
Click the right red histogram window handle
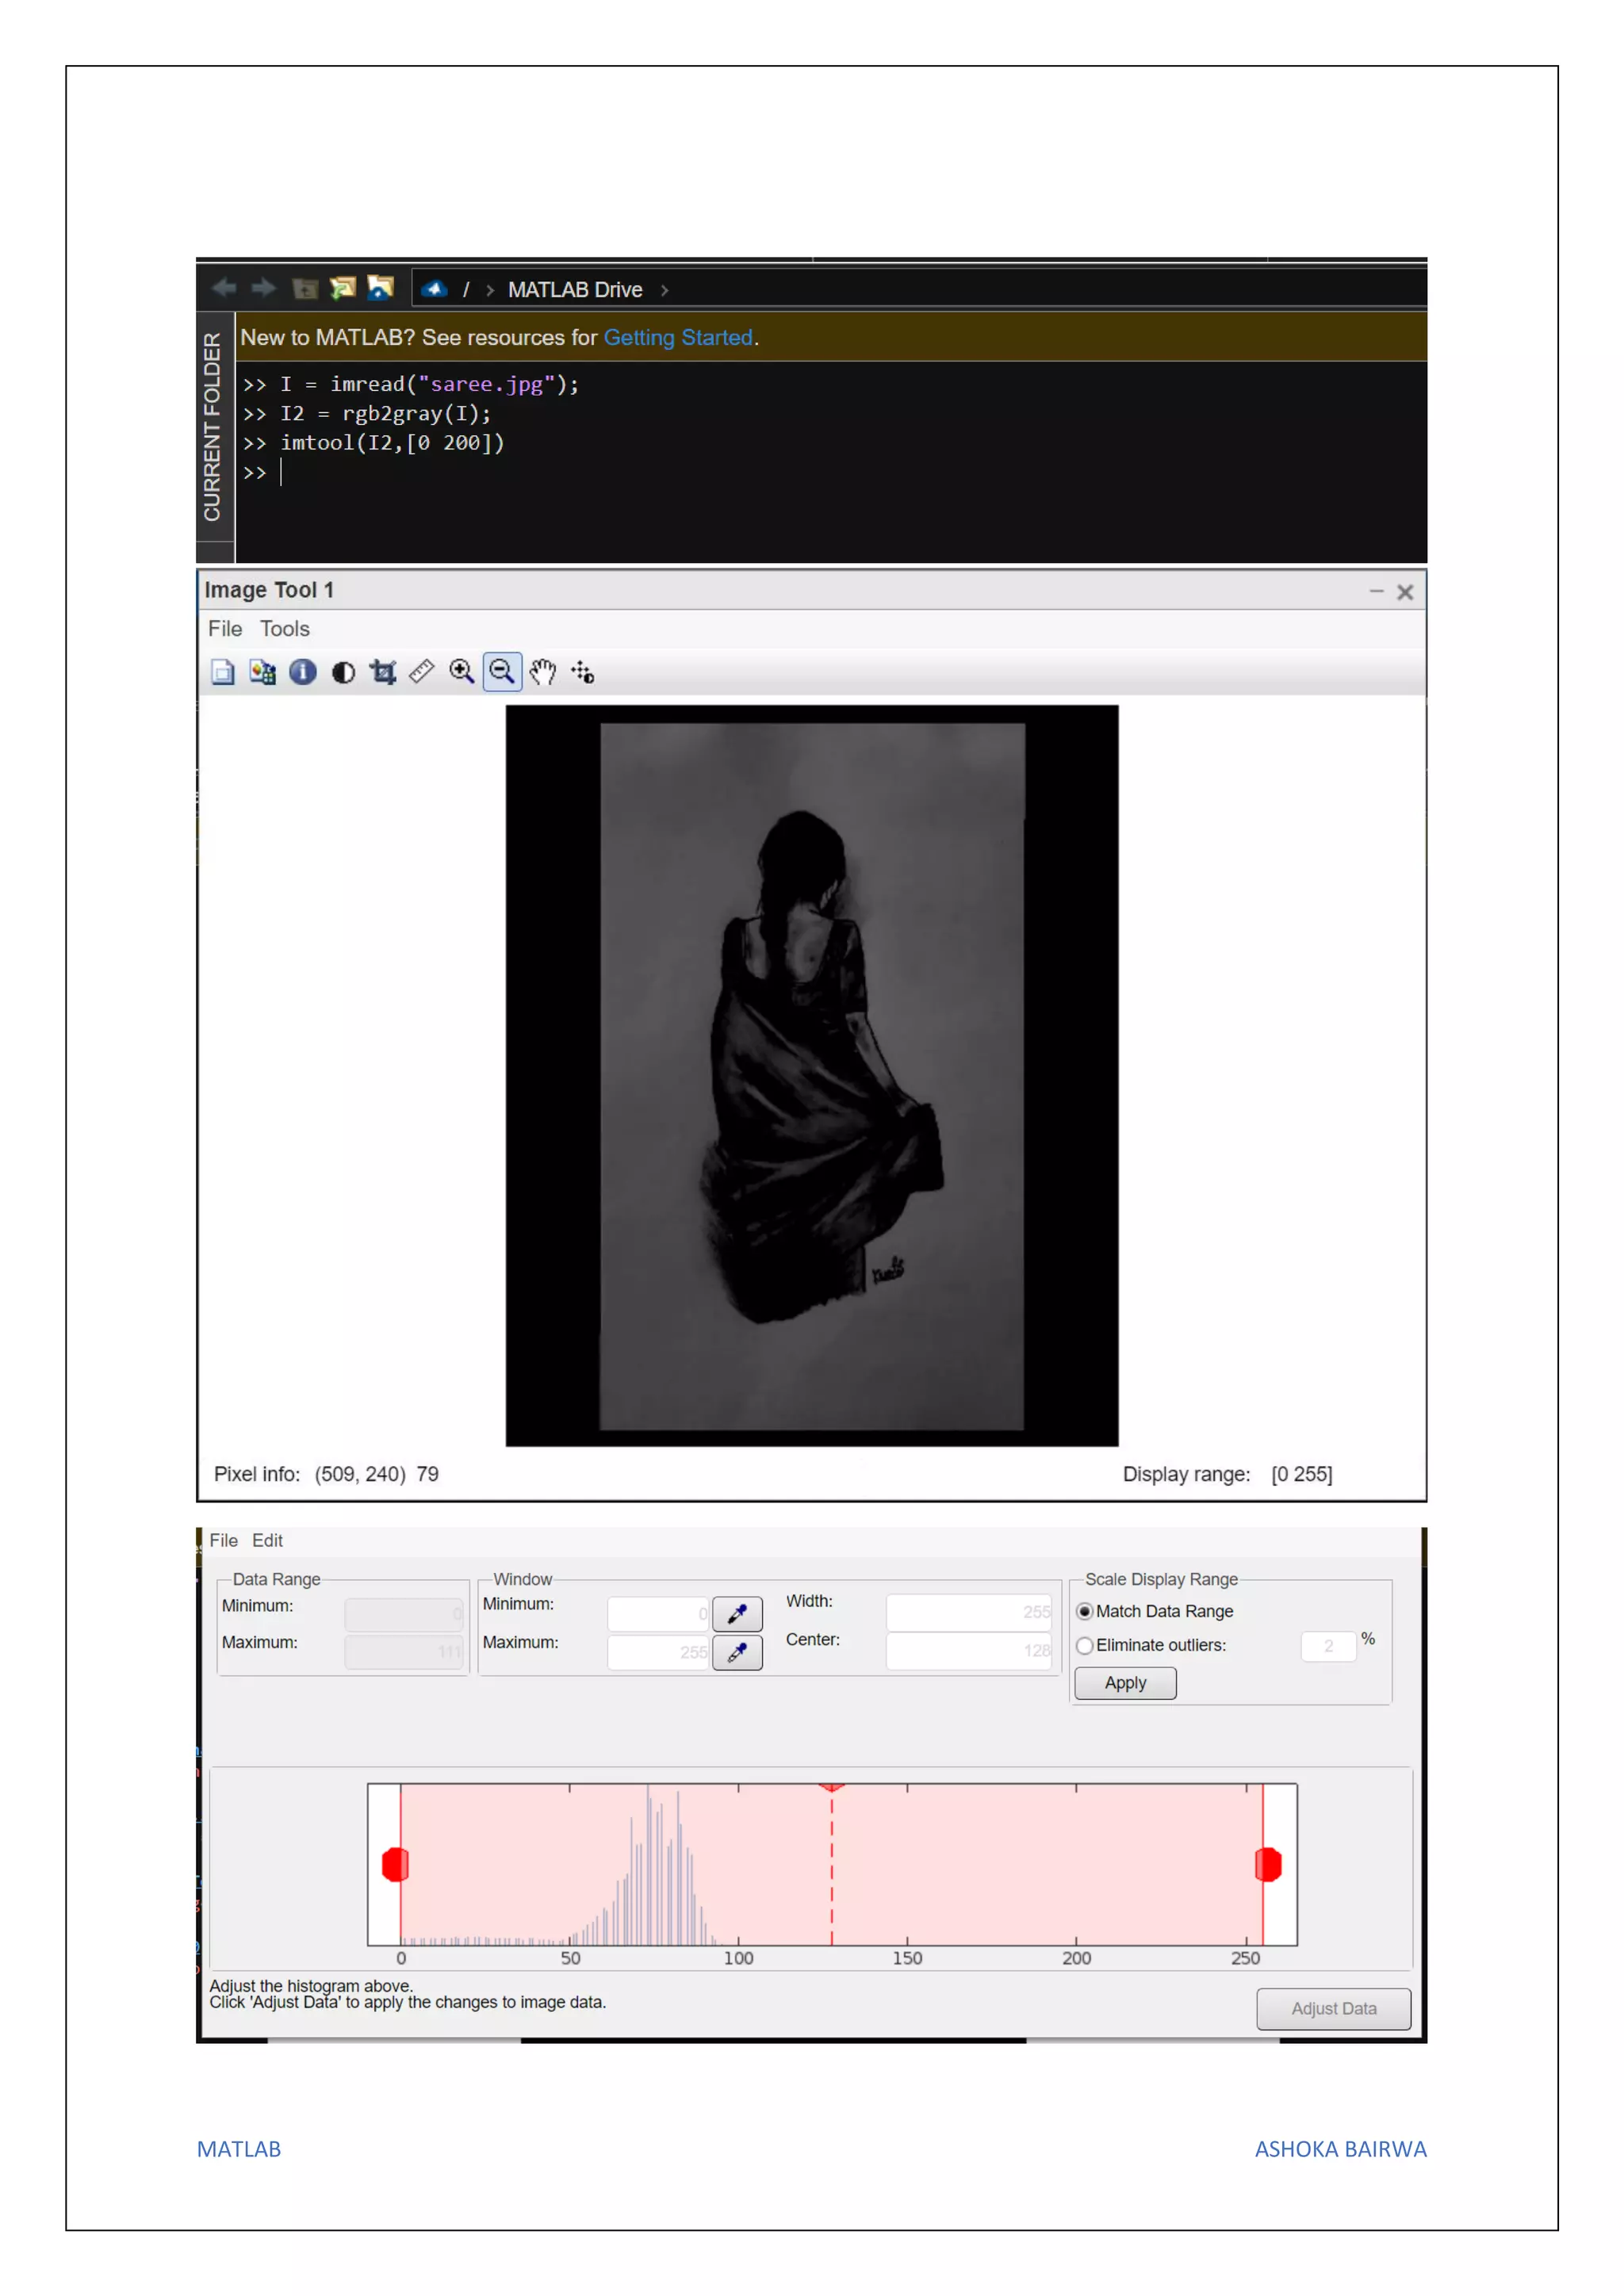1268,1865
